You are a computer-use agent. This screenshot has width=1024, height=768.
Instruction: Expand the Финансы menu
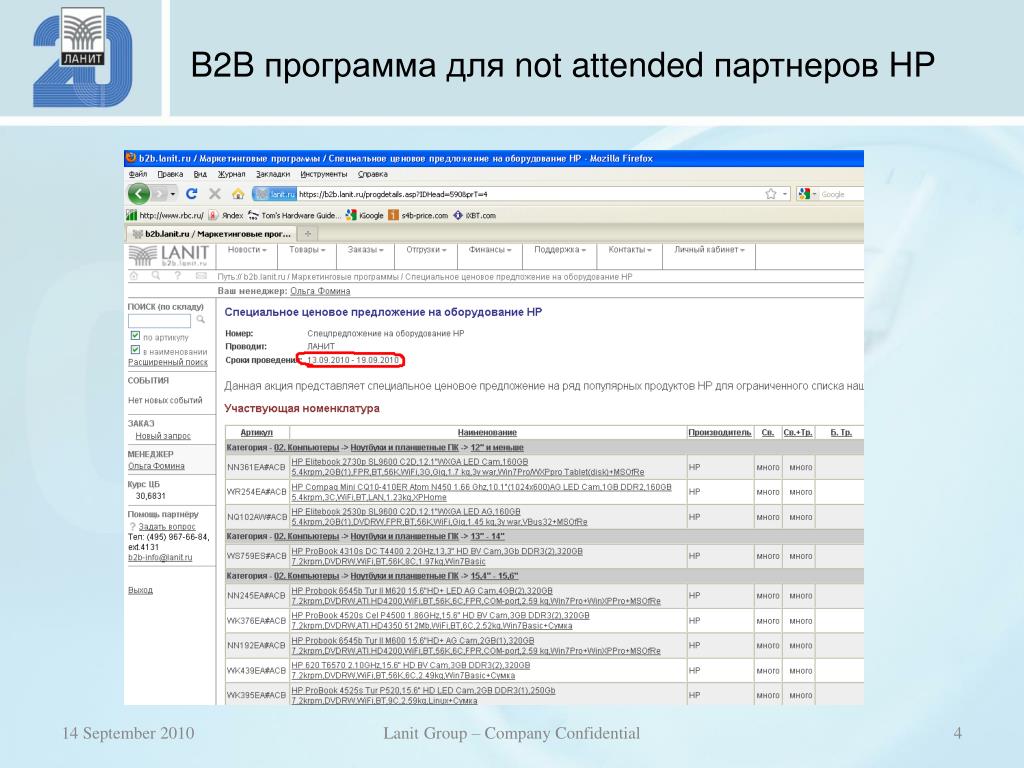[x=490, y=249]
